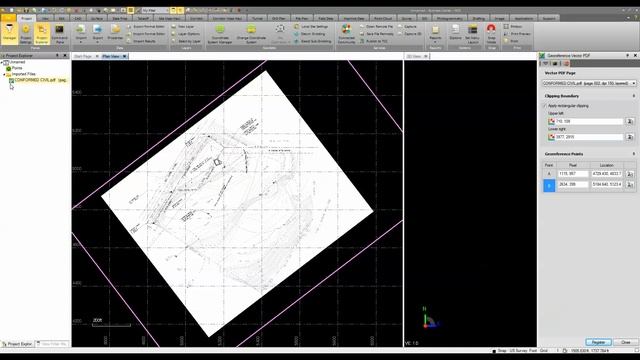Open the Vector PDF Page dropdown

click(x=633, y=83)
